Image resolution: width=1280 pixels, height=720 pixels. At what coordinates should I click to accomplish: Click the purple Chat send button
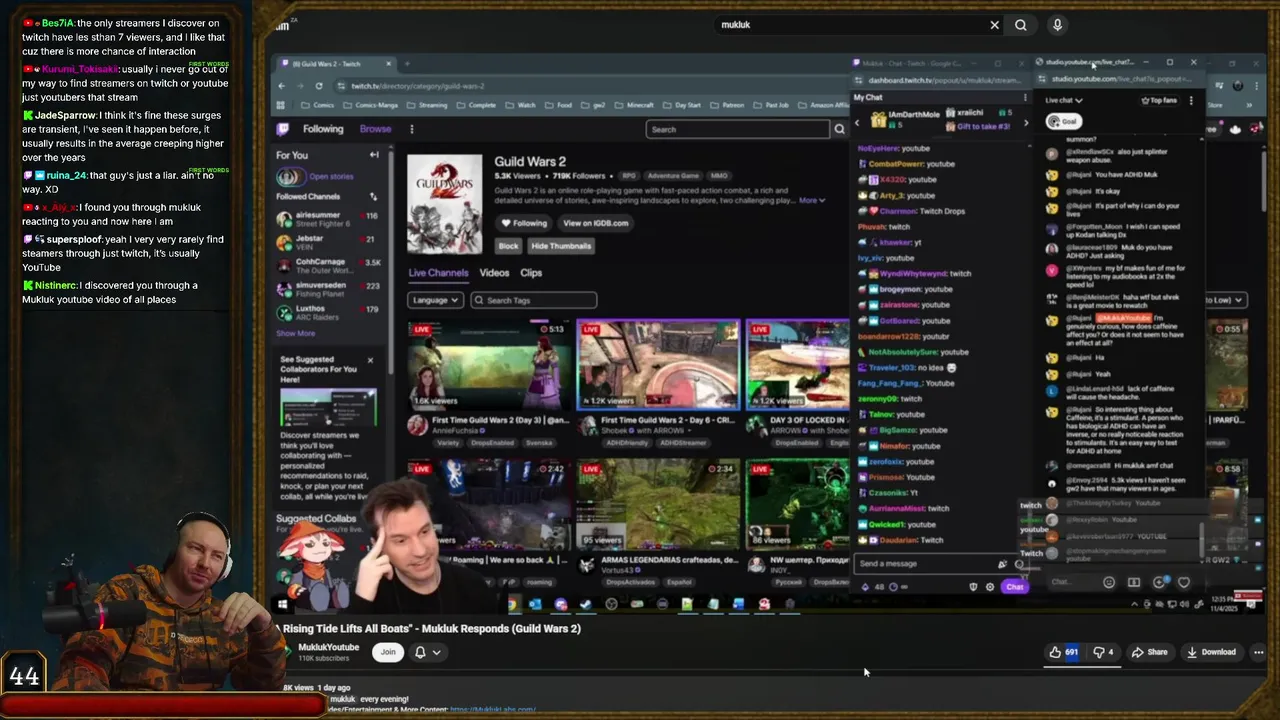point(1014,587)
